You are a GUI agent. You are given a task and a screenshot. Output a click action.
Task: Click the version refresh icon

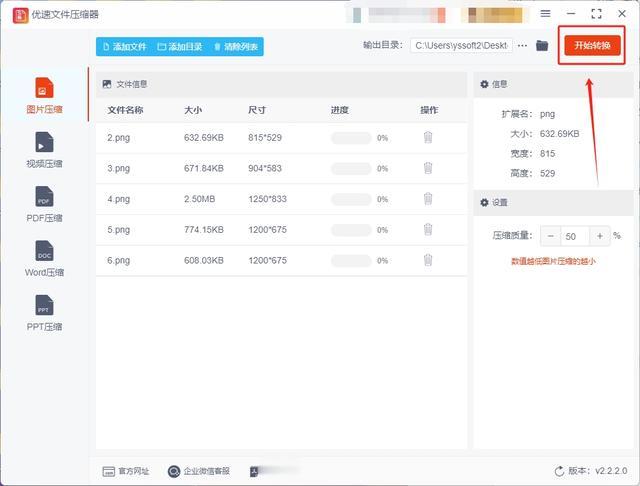pyautogui.click(x=559, y=471)
